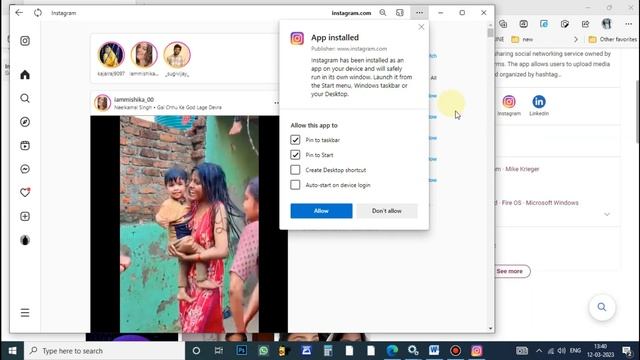Click the ENG language indicator
The height and width of the screenshot is (360, 640).
point(576,351)
